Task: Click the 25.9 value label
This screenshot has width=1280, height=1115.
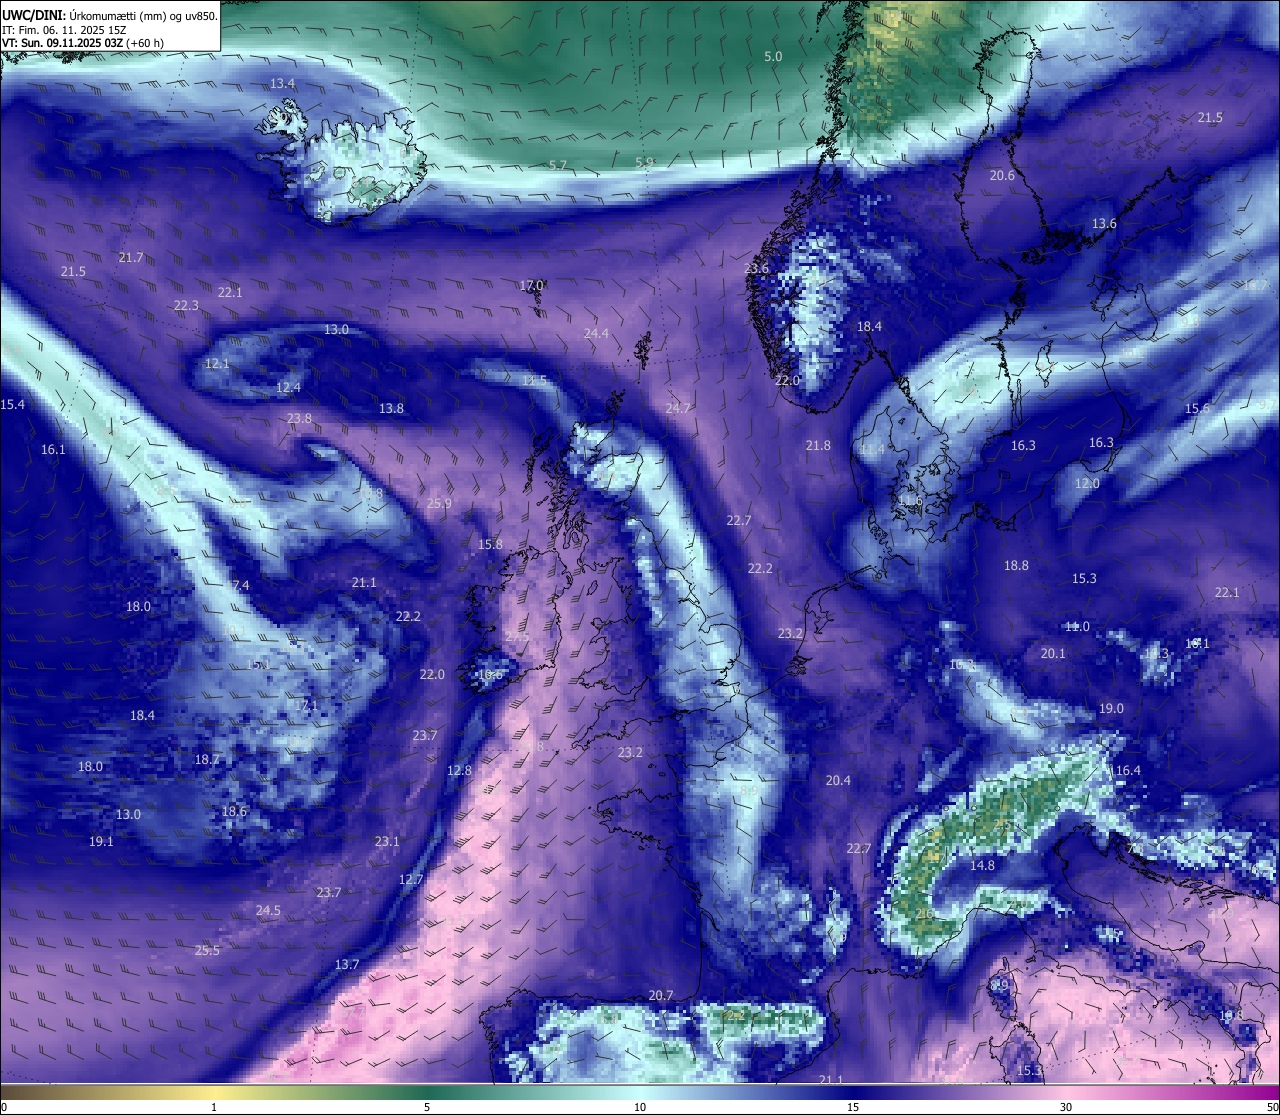Action: tap(439, 503)
